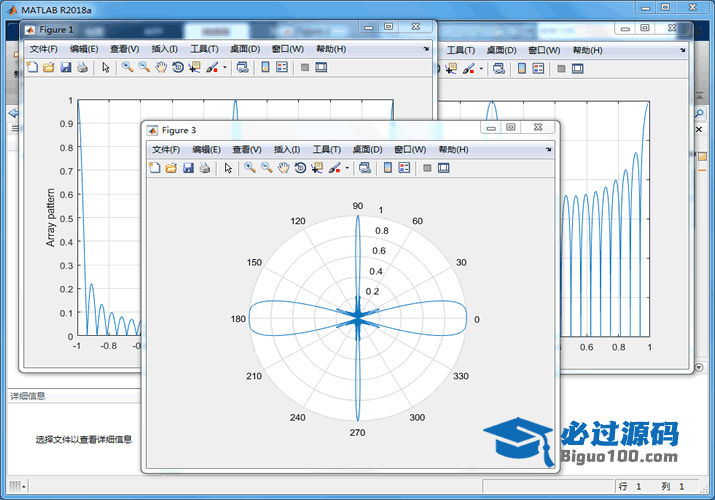Open brush dropdown arrow in Figure 1 toolbar
The height and width of the screenshot is (500, 715).
click(x=225, y=67)
